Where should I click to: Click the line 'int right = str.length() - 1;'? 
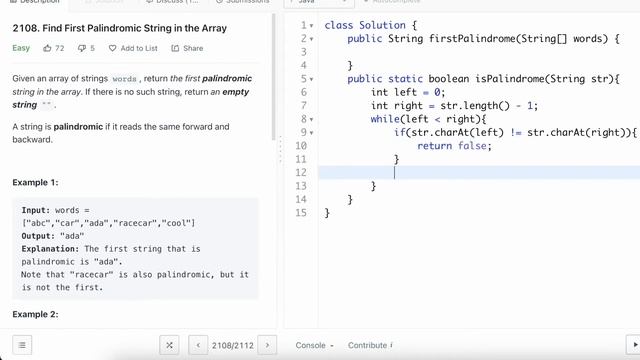click(454, 106)
